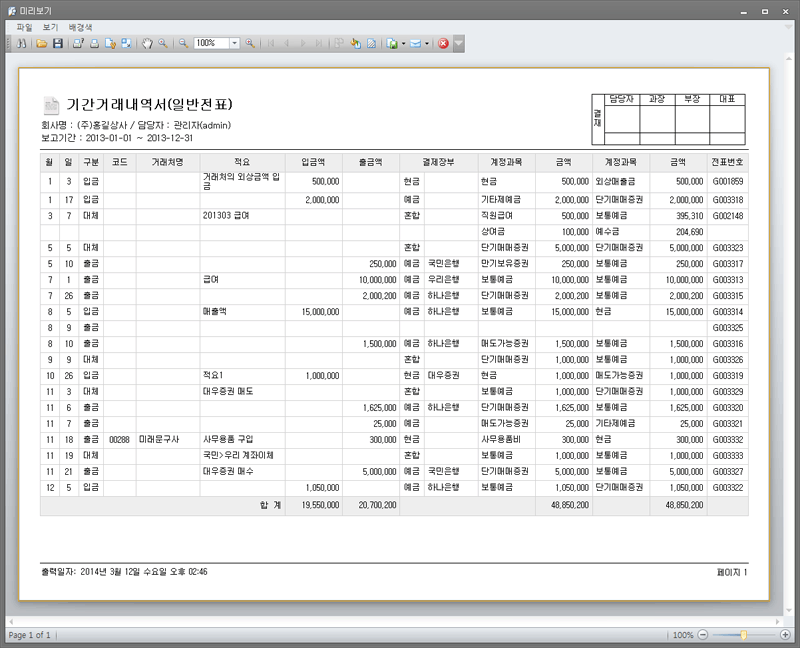
Task: Open the 배경색 menu
Action: [x=81, y=27]
